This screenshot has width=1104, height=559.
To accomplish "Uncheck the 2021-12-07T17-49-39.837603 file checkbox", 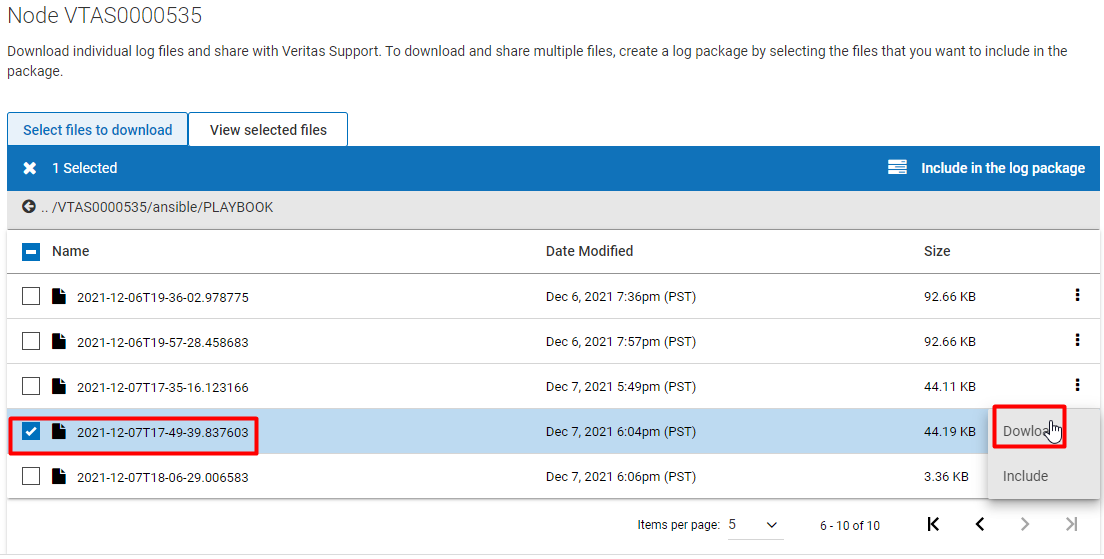I will click(31, 432).
